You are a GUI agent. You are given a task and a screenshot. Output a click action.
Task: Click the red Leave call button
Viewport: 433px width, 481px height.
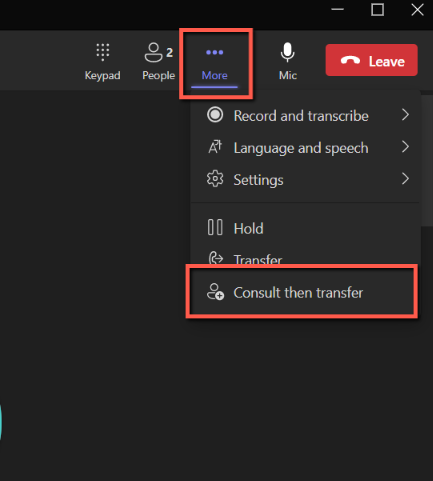click(371, 60)
